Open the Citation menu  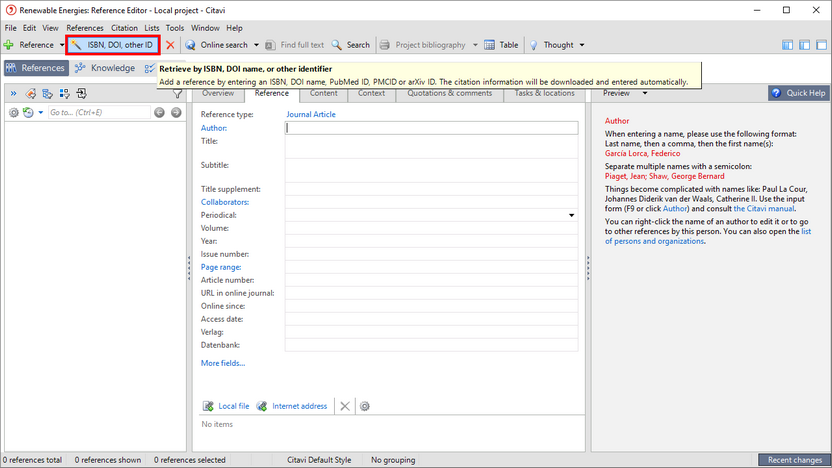pos(124,28)
